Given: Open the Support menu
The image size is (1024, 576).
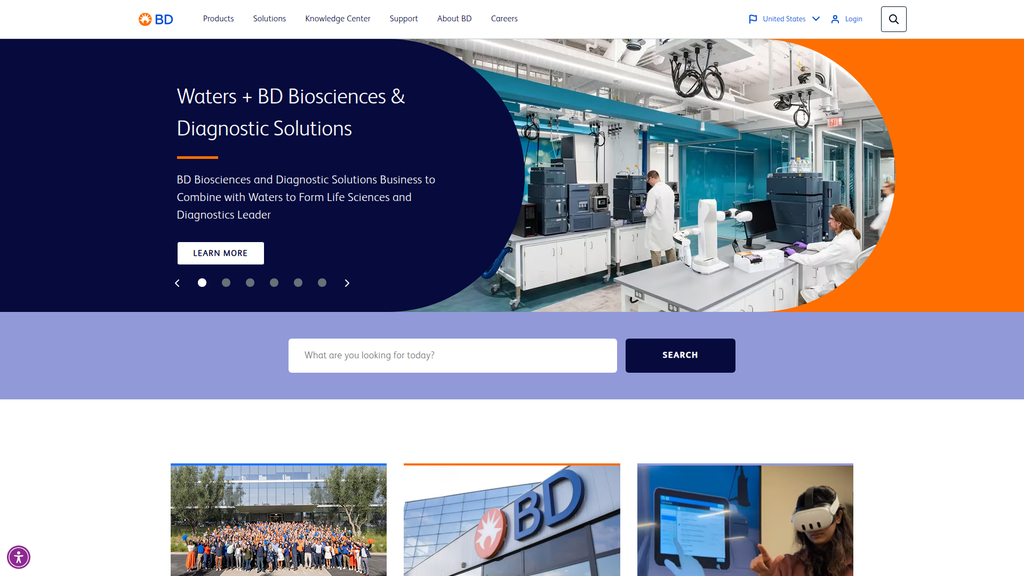Looking at the screenshot, I should pos(404,18).
